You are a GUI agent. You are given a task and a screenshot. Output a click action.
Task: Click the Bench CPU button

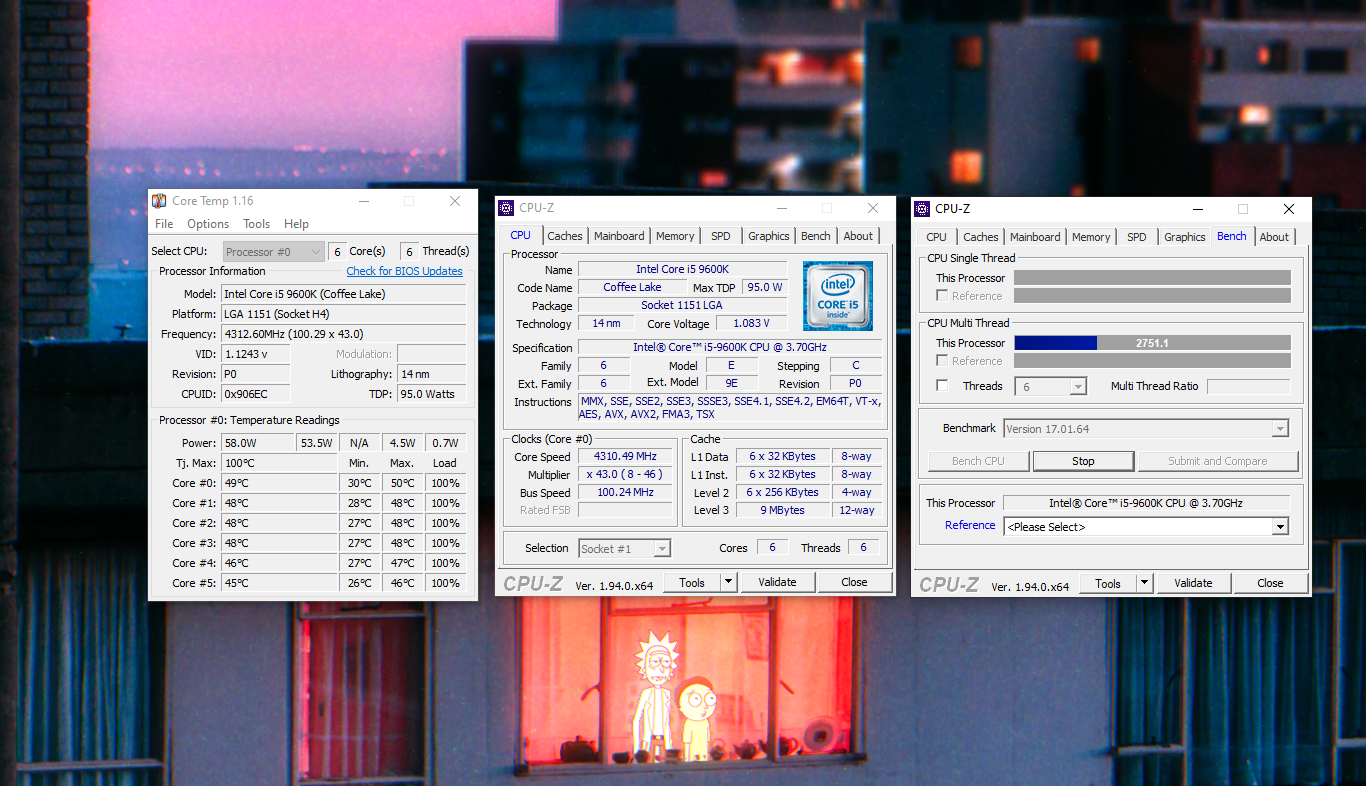coord(977,461)
